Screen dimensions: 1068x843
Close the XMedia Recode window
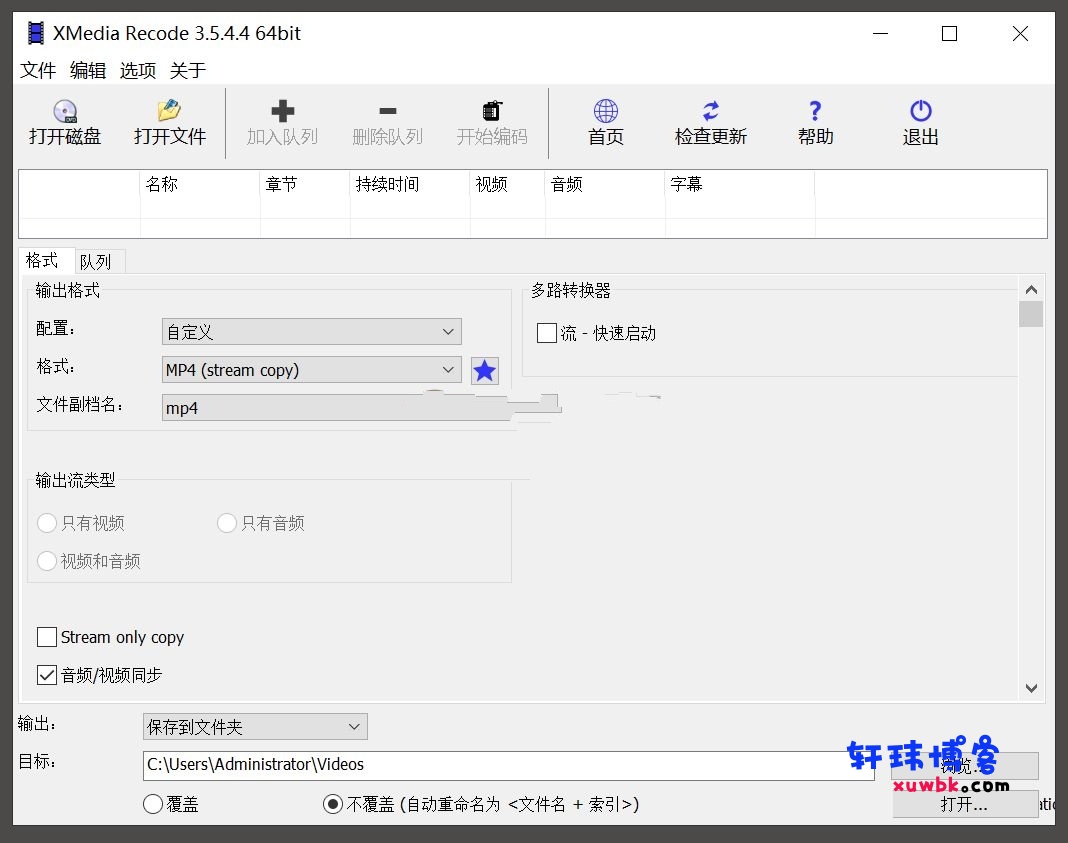[1020, 33]
